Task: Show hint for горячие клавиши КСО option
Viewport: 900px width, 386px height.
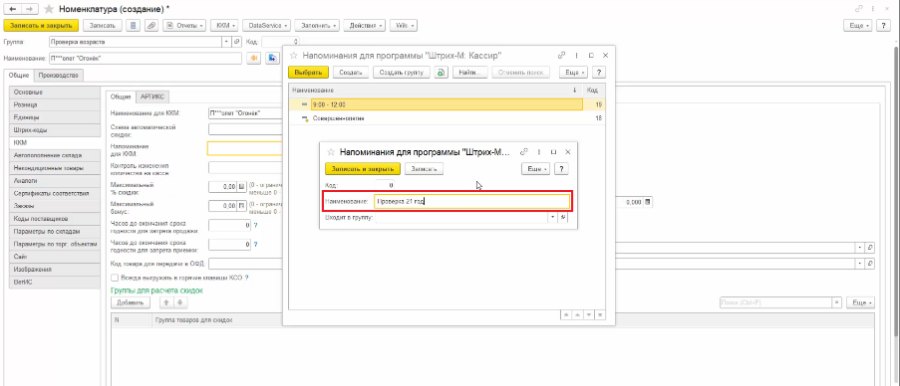Action: (246, 277)
